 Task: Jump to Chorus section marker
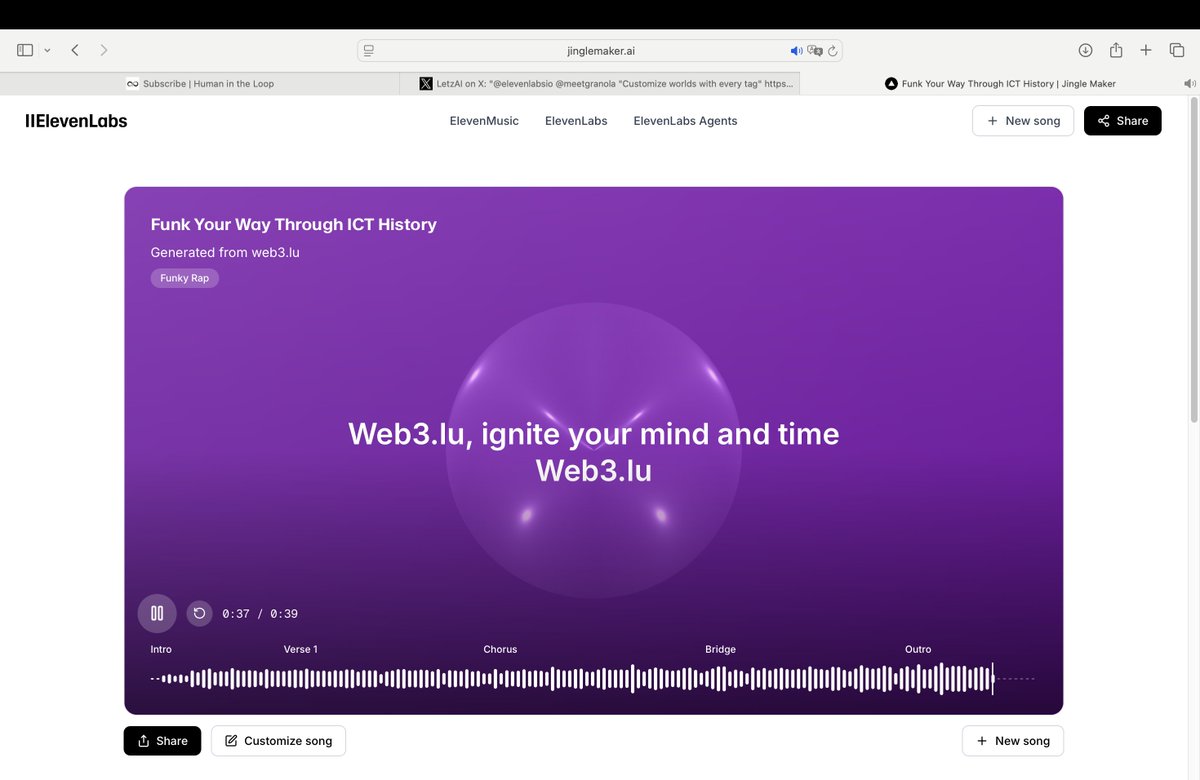tap(500, 650)
